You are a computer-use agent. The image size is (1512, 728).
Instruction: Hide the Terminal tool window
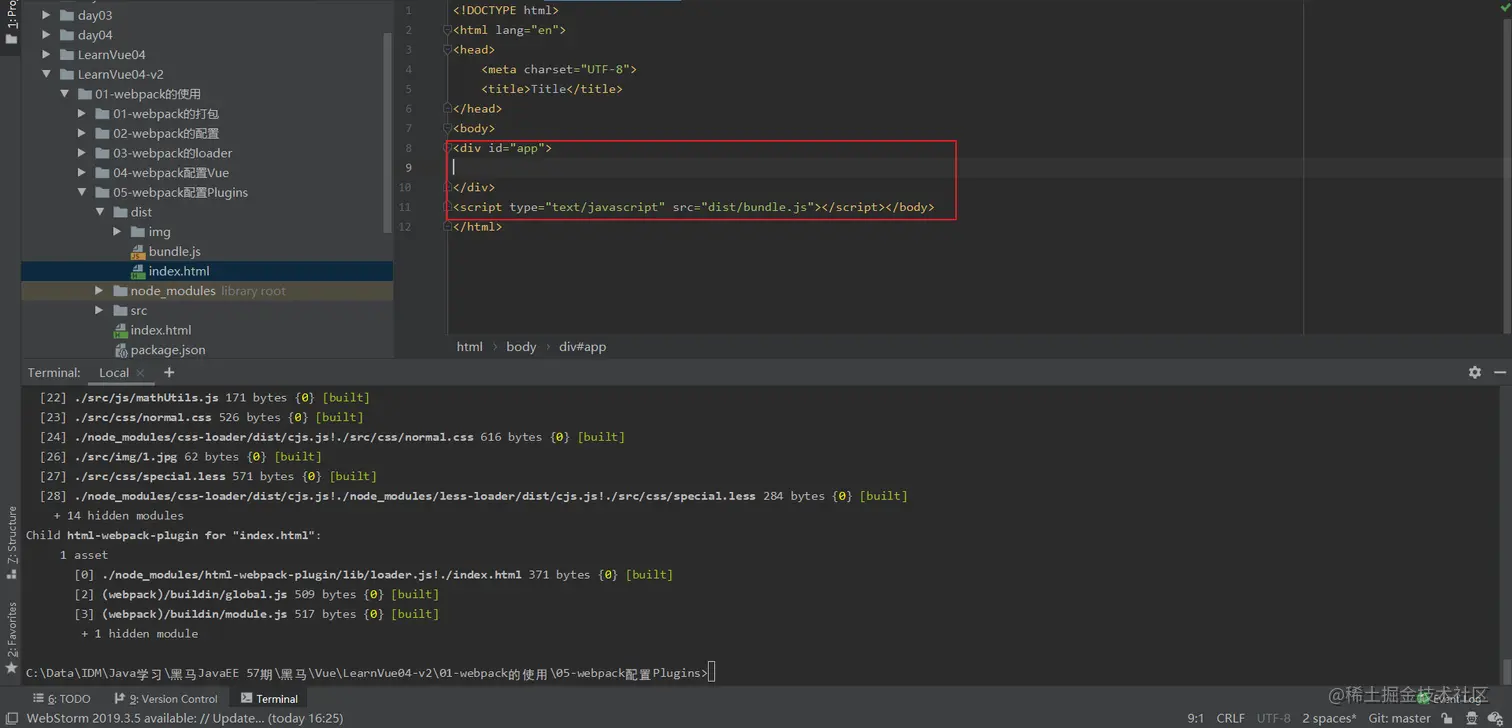click(x=1499, y=372)
